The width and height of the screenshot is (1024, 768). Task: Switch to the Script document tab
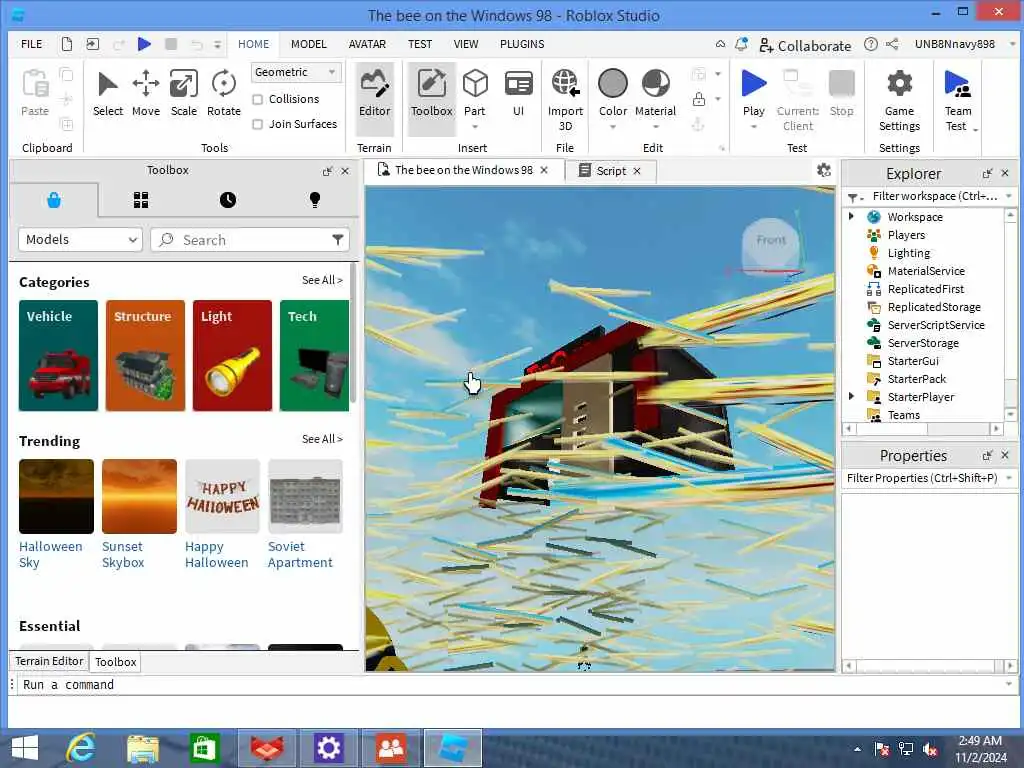(611, 171)
